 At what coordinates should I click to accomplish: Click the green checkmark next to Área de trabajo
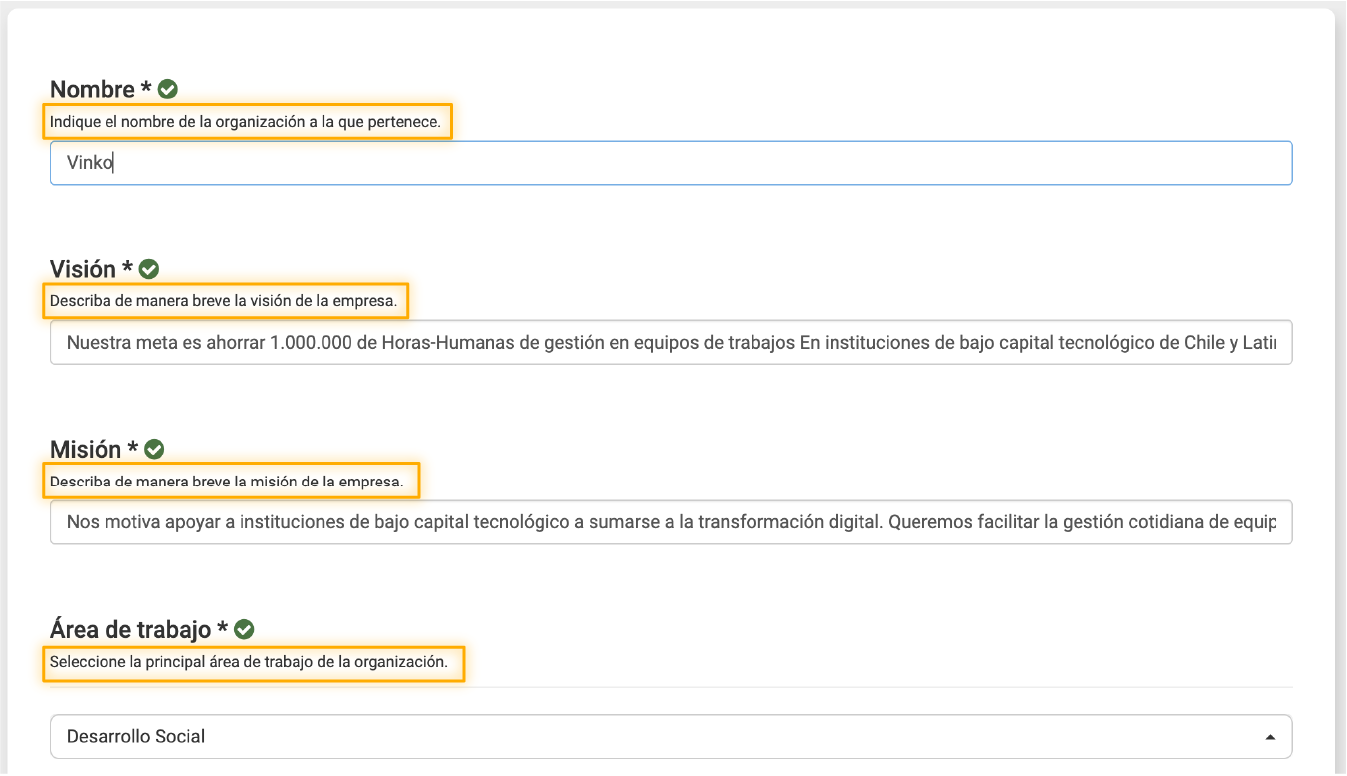[244, 629]
